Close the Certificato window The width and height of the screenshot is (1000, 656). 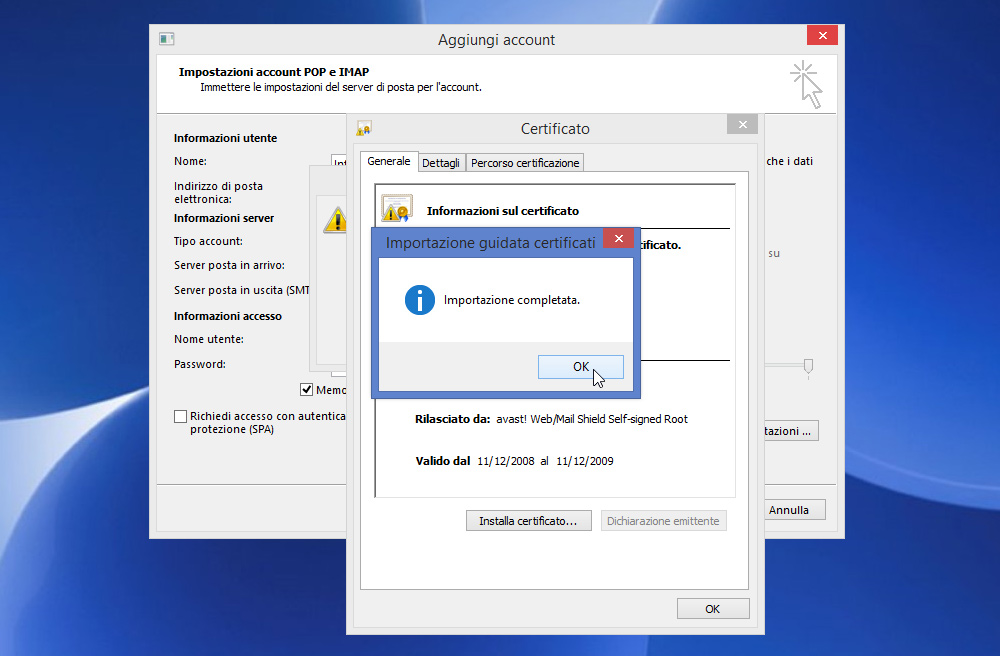coord(742,124)
